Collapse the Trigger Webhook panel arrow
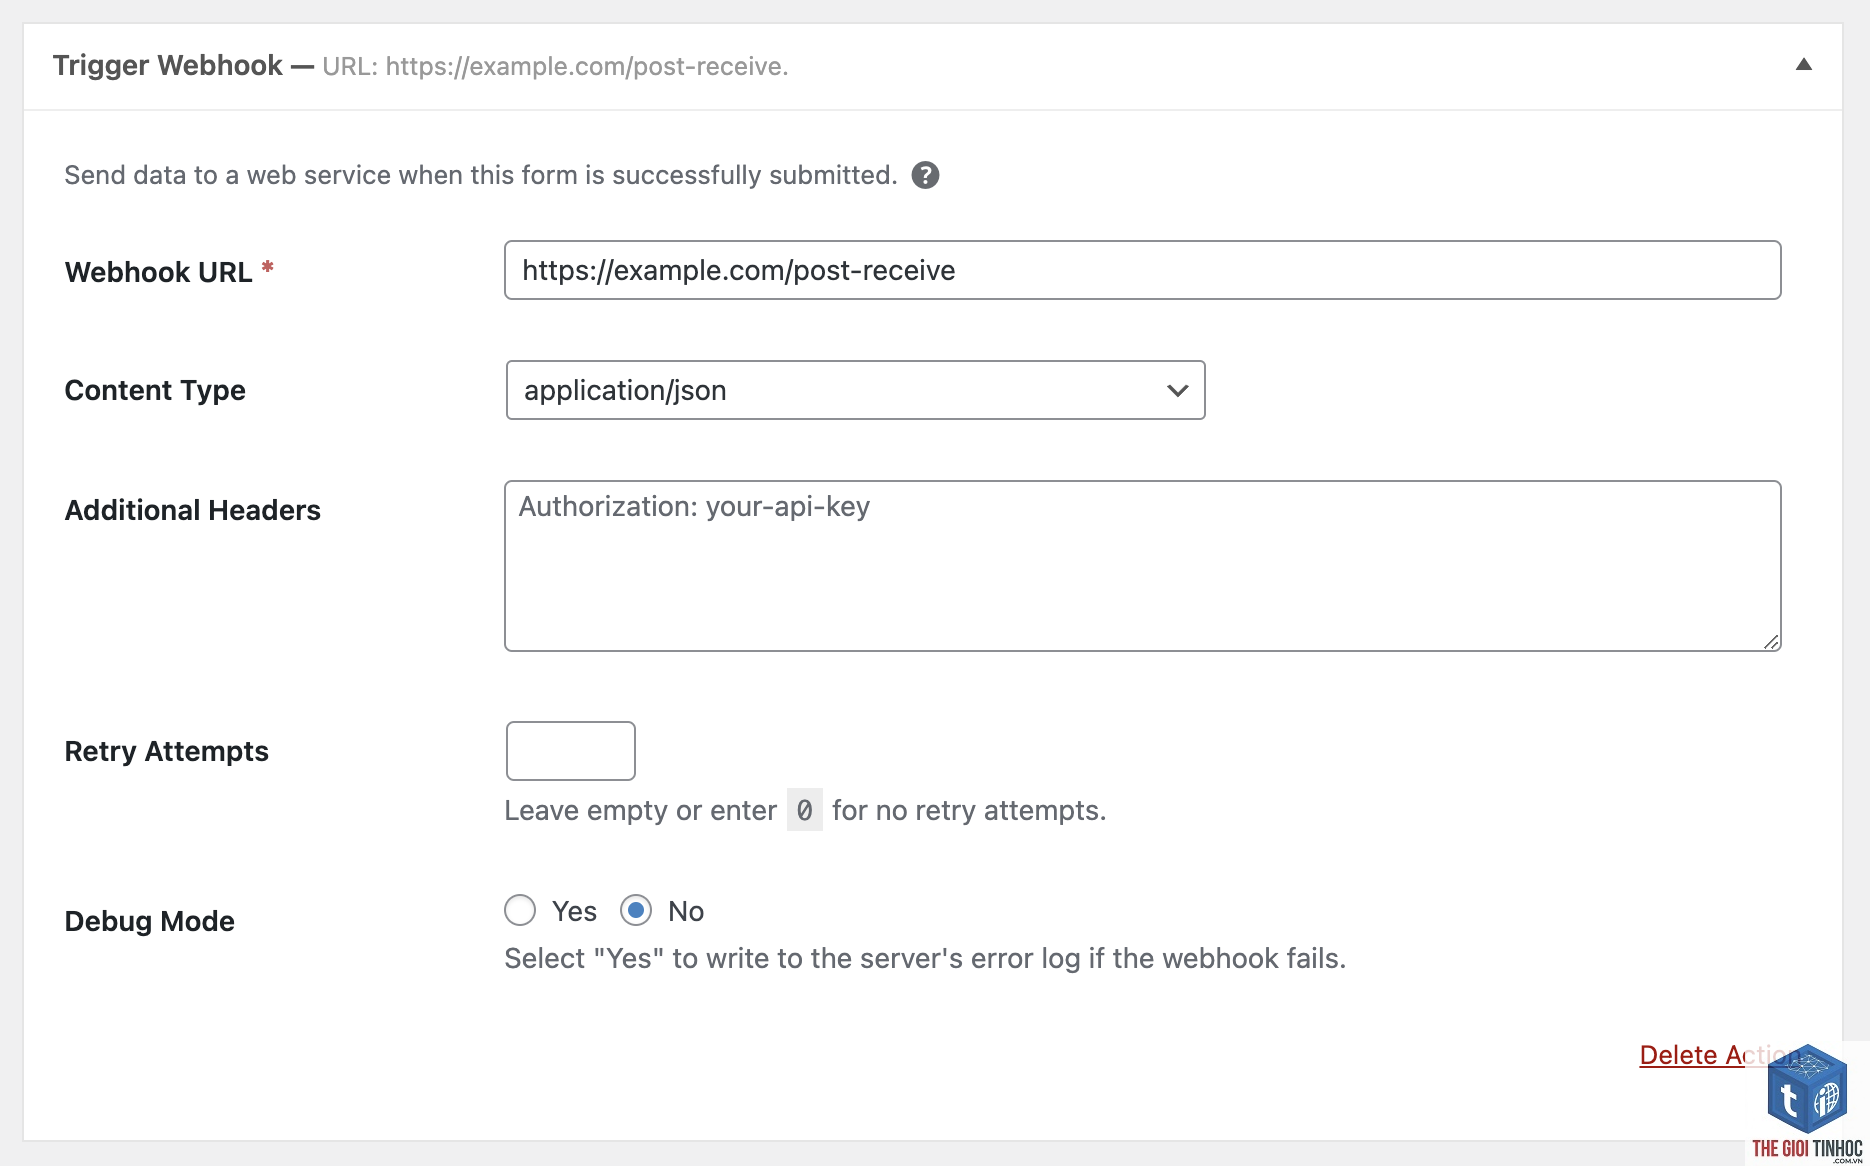This screenshot has width=1870, height=1166. tap(1804, 65)
